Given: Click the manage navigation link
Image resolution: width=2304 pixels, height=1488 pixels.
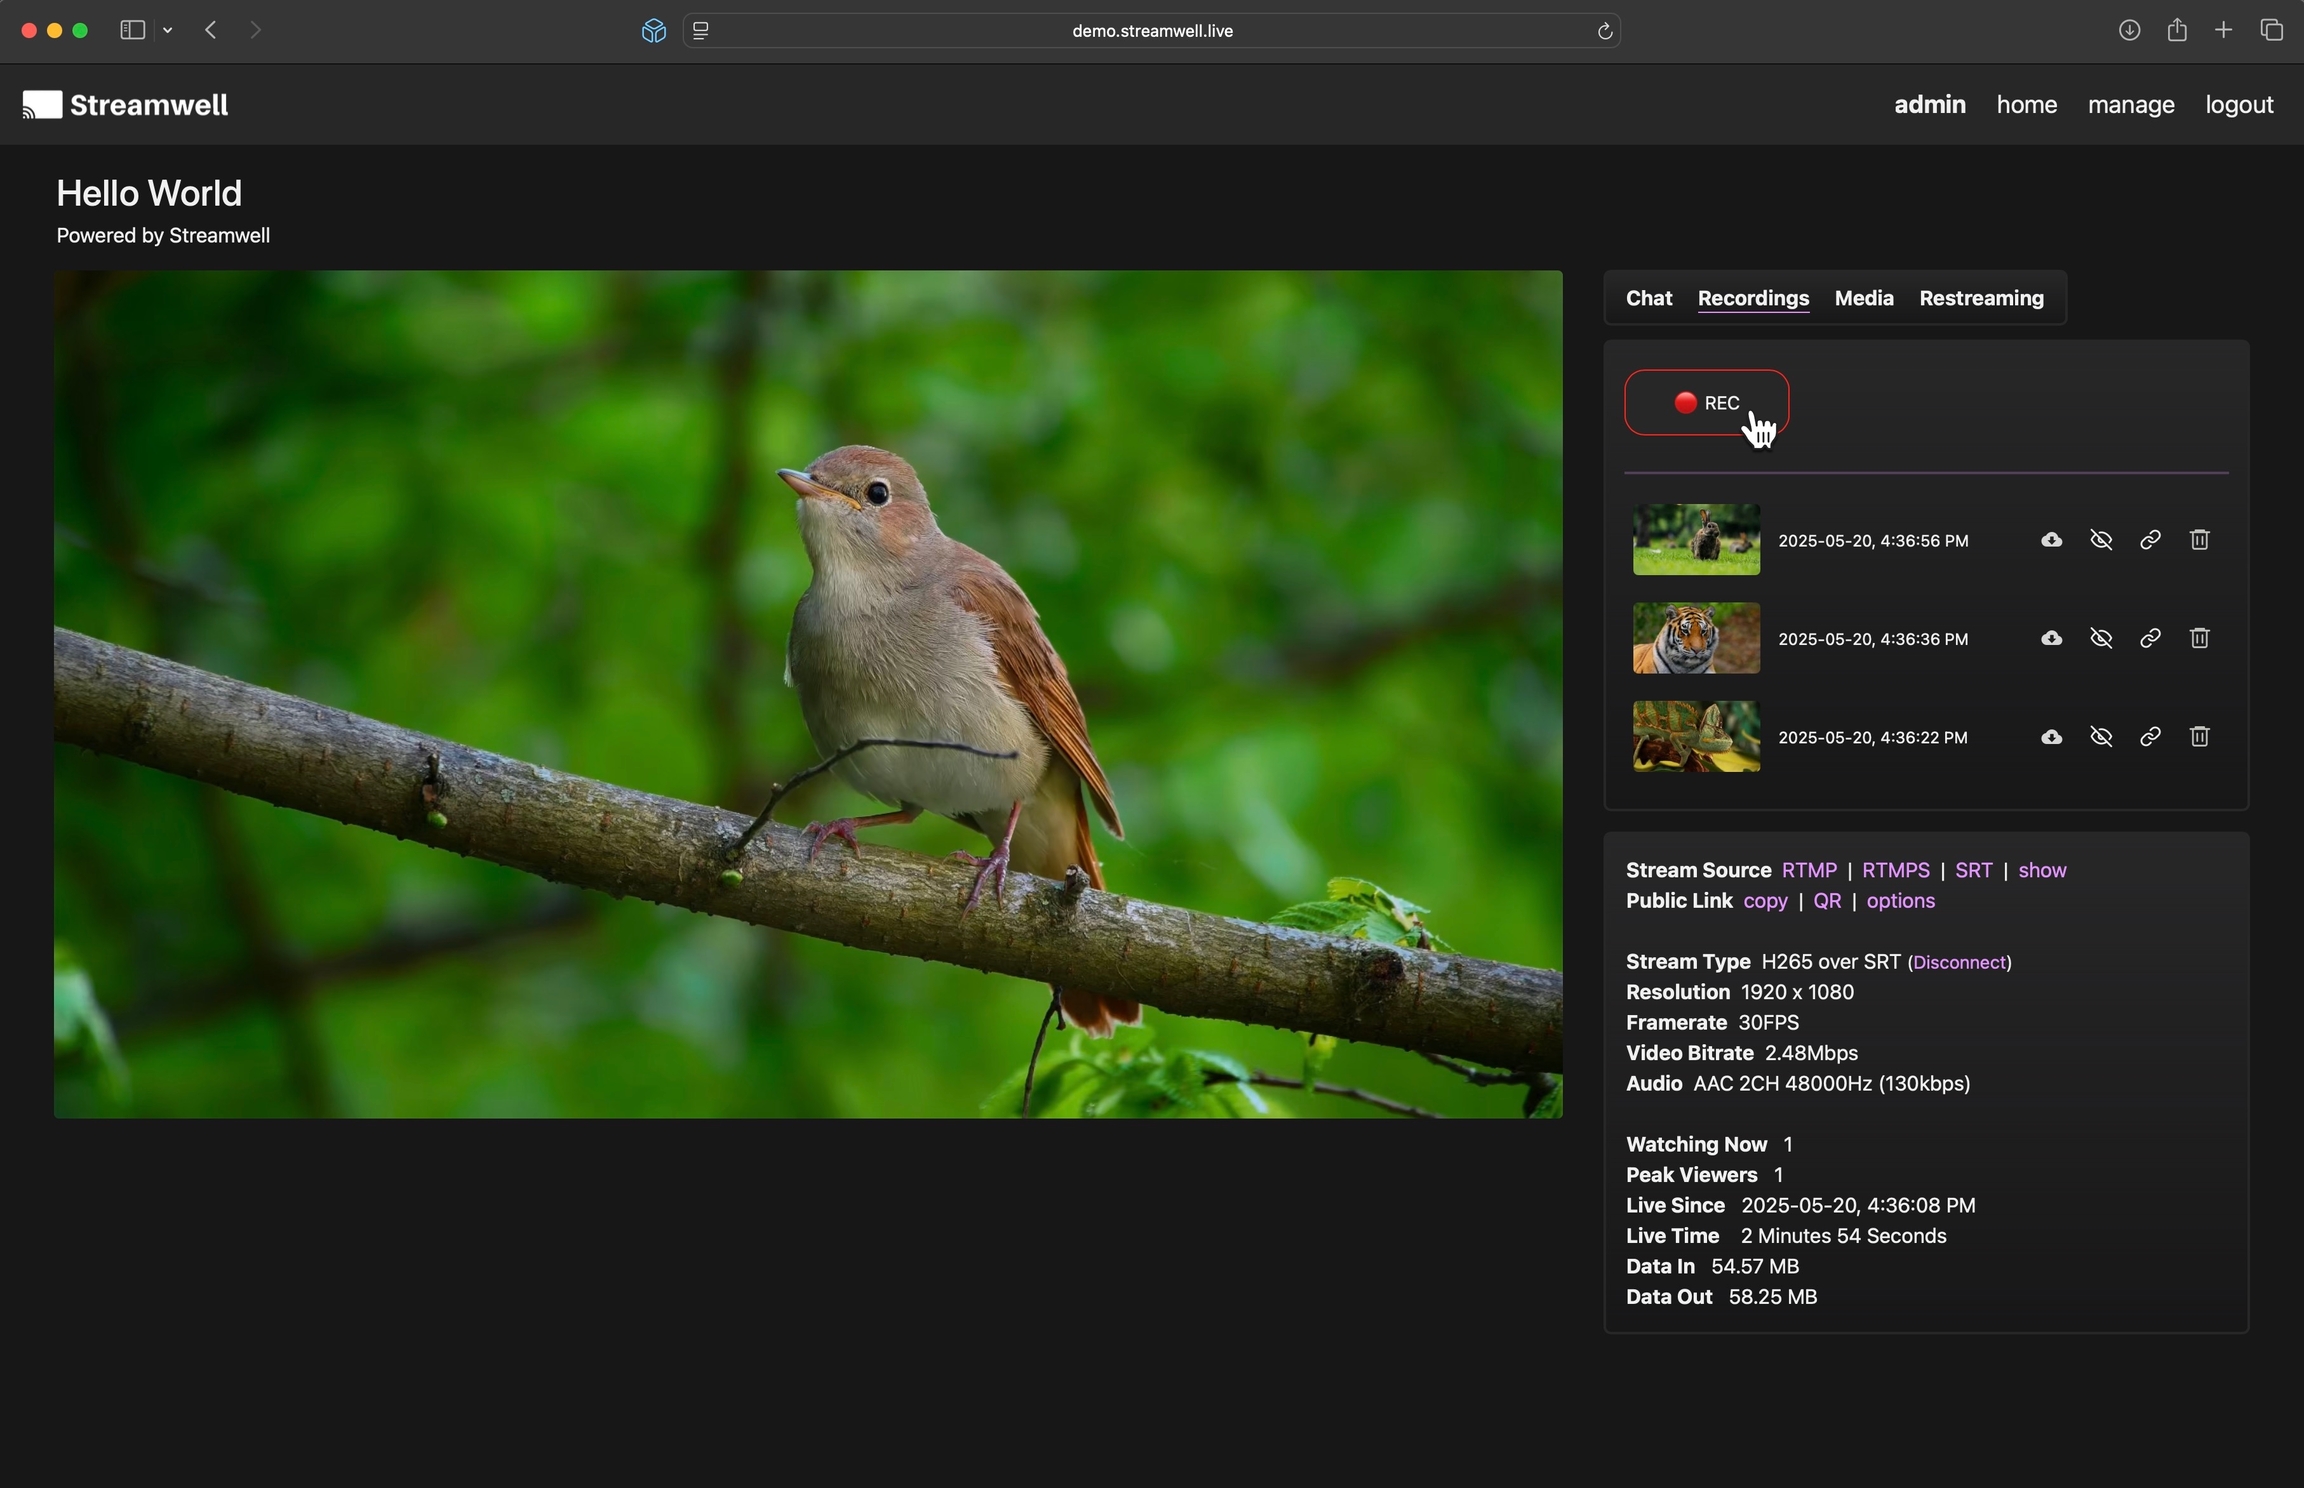Looking at the screenshot, I should (2130, 105).
